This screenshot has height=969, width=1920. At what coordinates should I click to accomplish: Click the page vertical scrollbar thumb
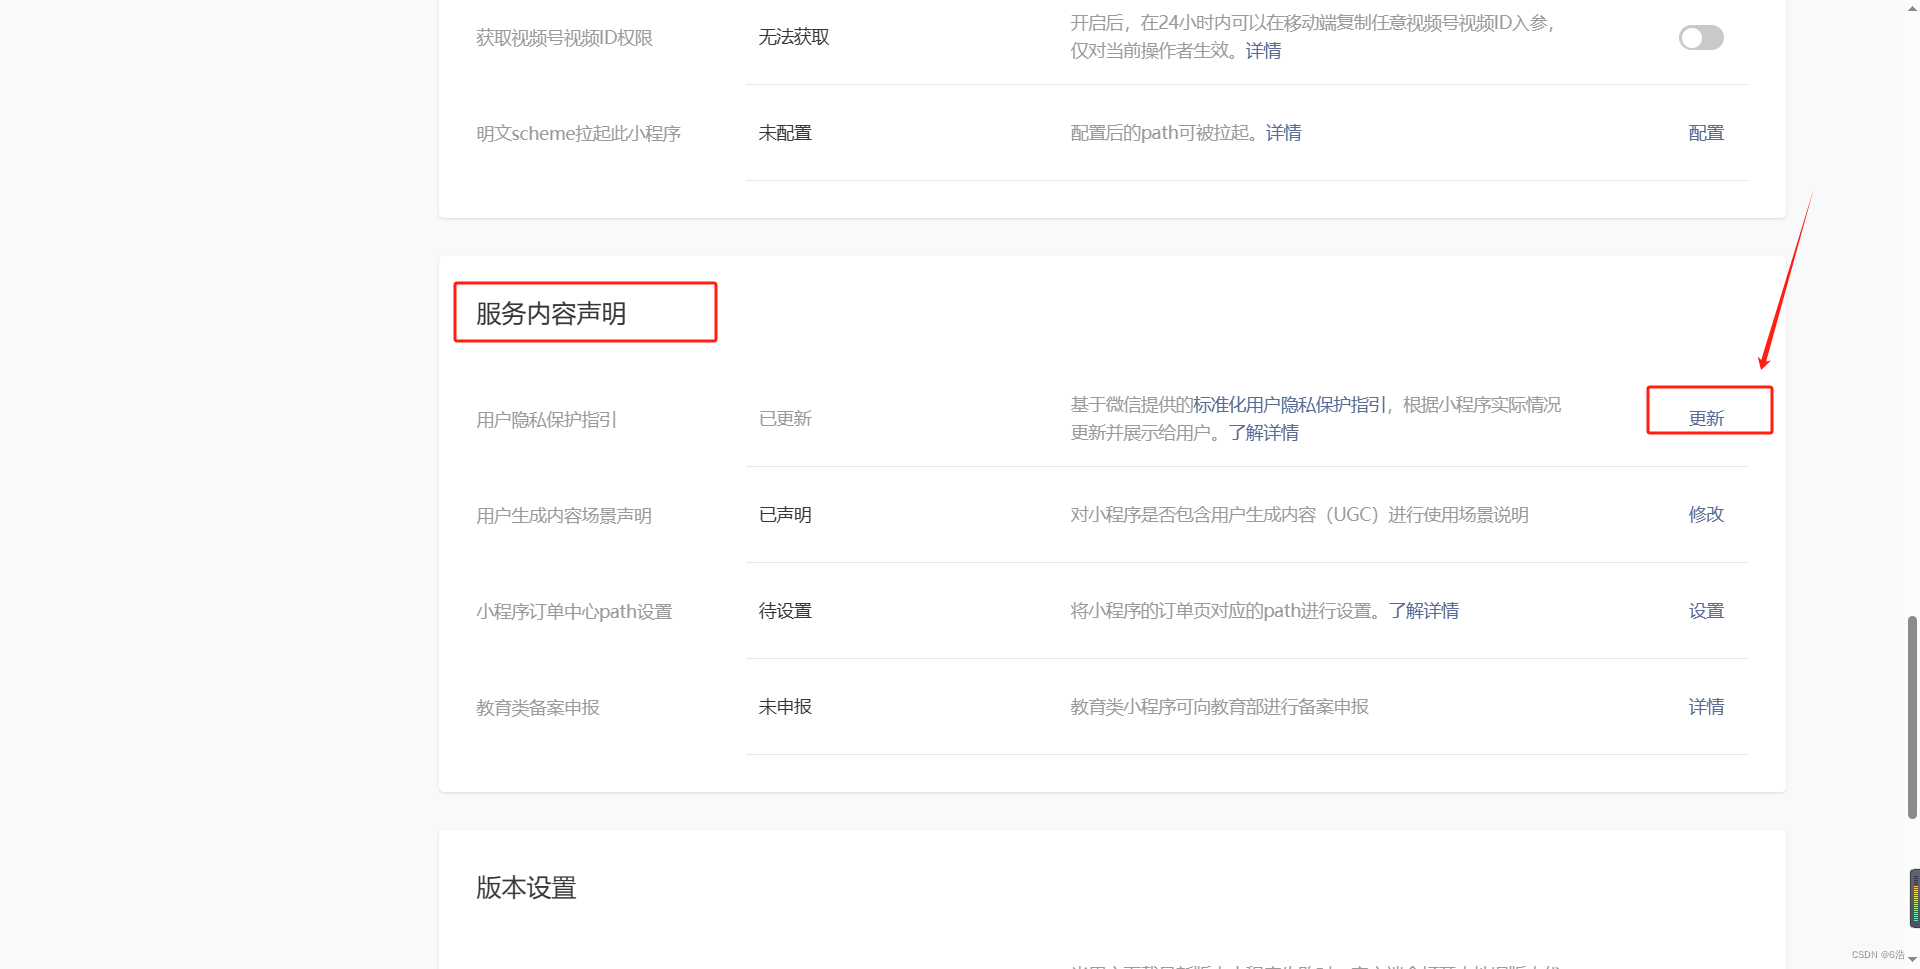click(1912, 717)
